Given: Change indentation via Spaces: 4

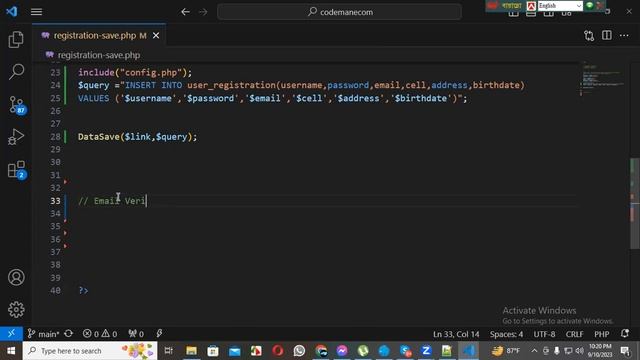Looking at the screenshot, I should [506, 334].
